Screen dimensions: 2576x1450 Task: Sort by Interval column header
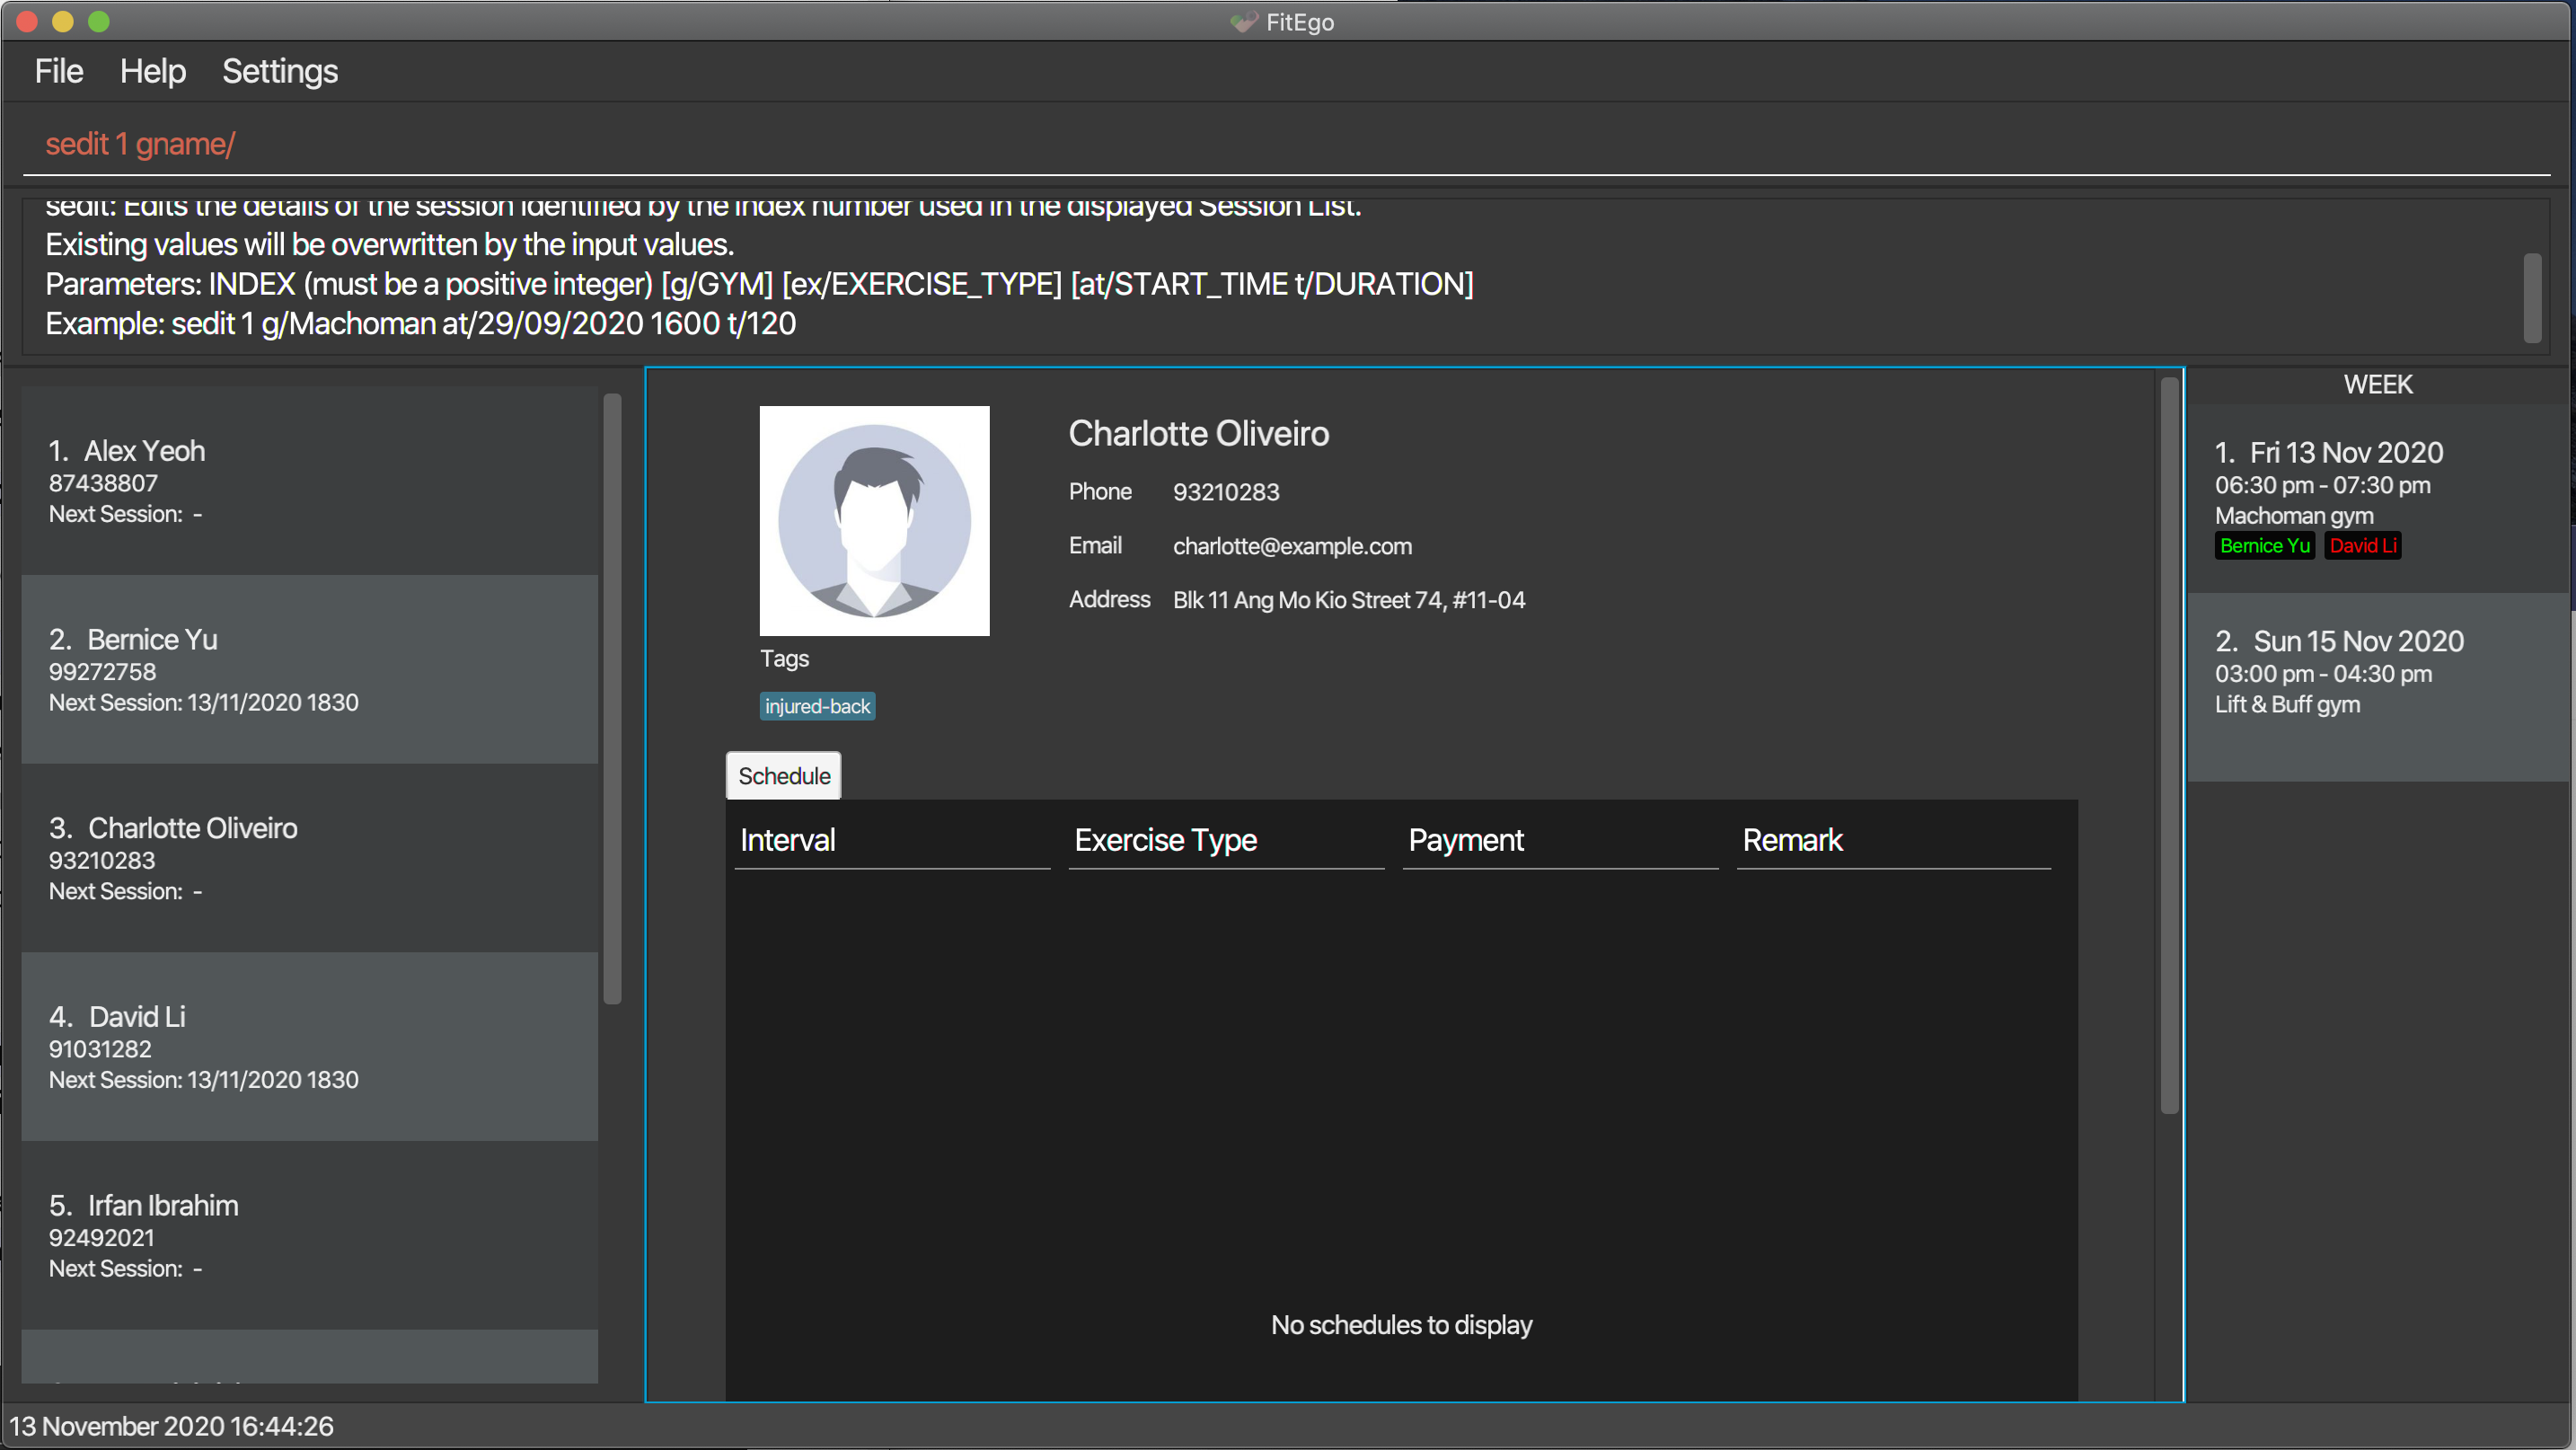pos(890,840)
